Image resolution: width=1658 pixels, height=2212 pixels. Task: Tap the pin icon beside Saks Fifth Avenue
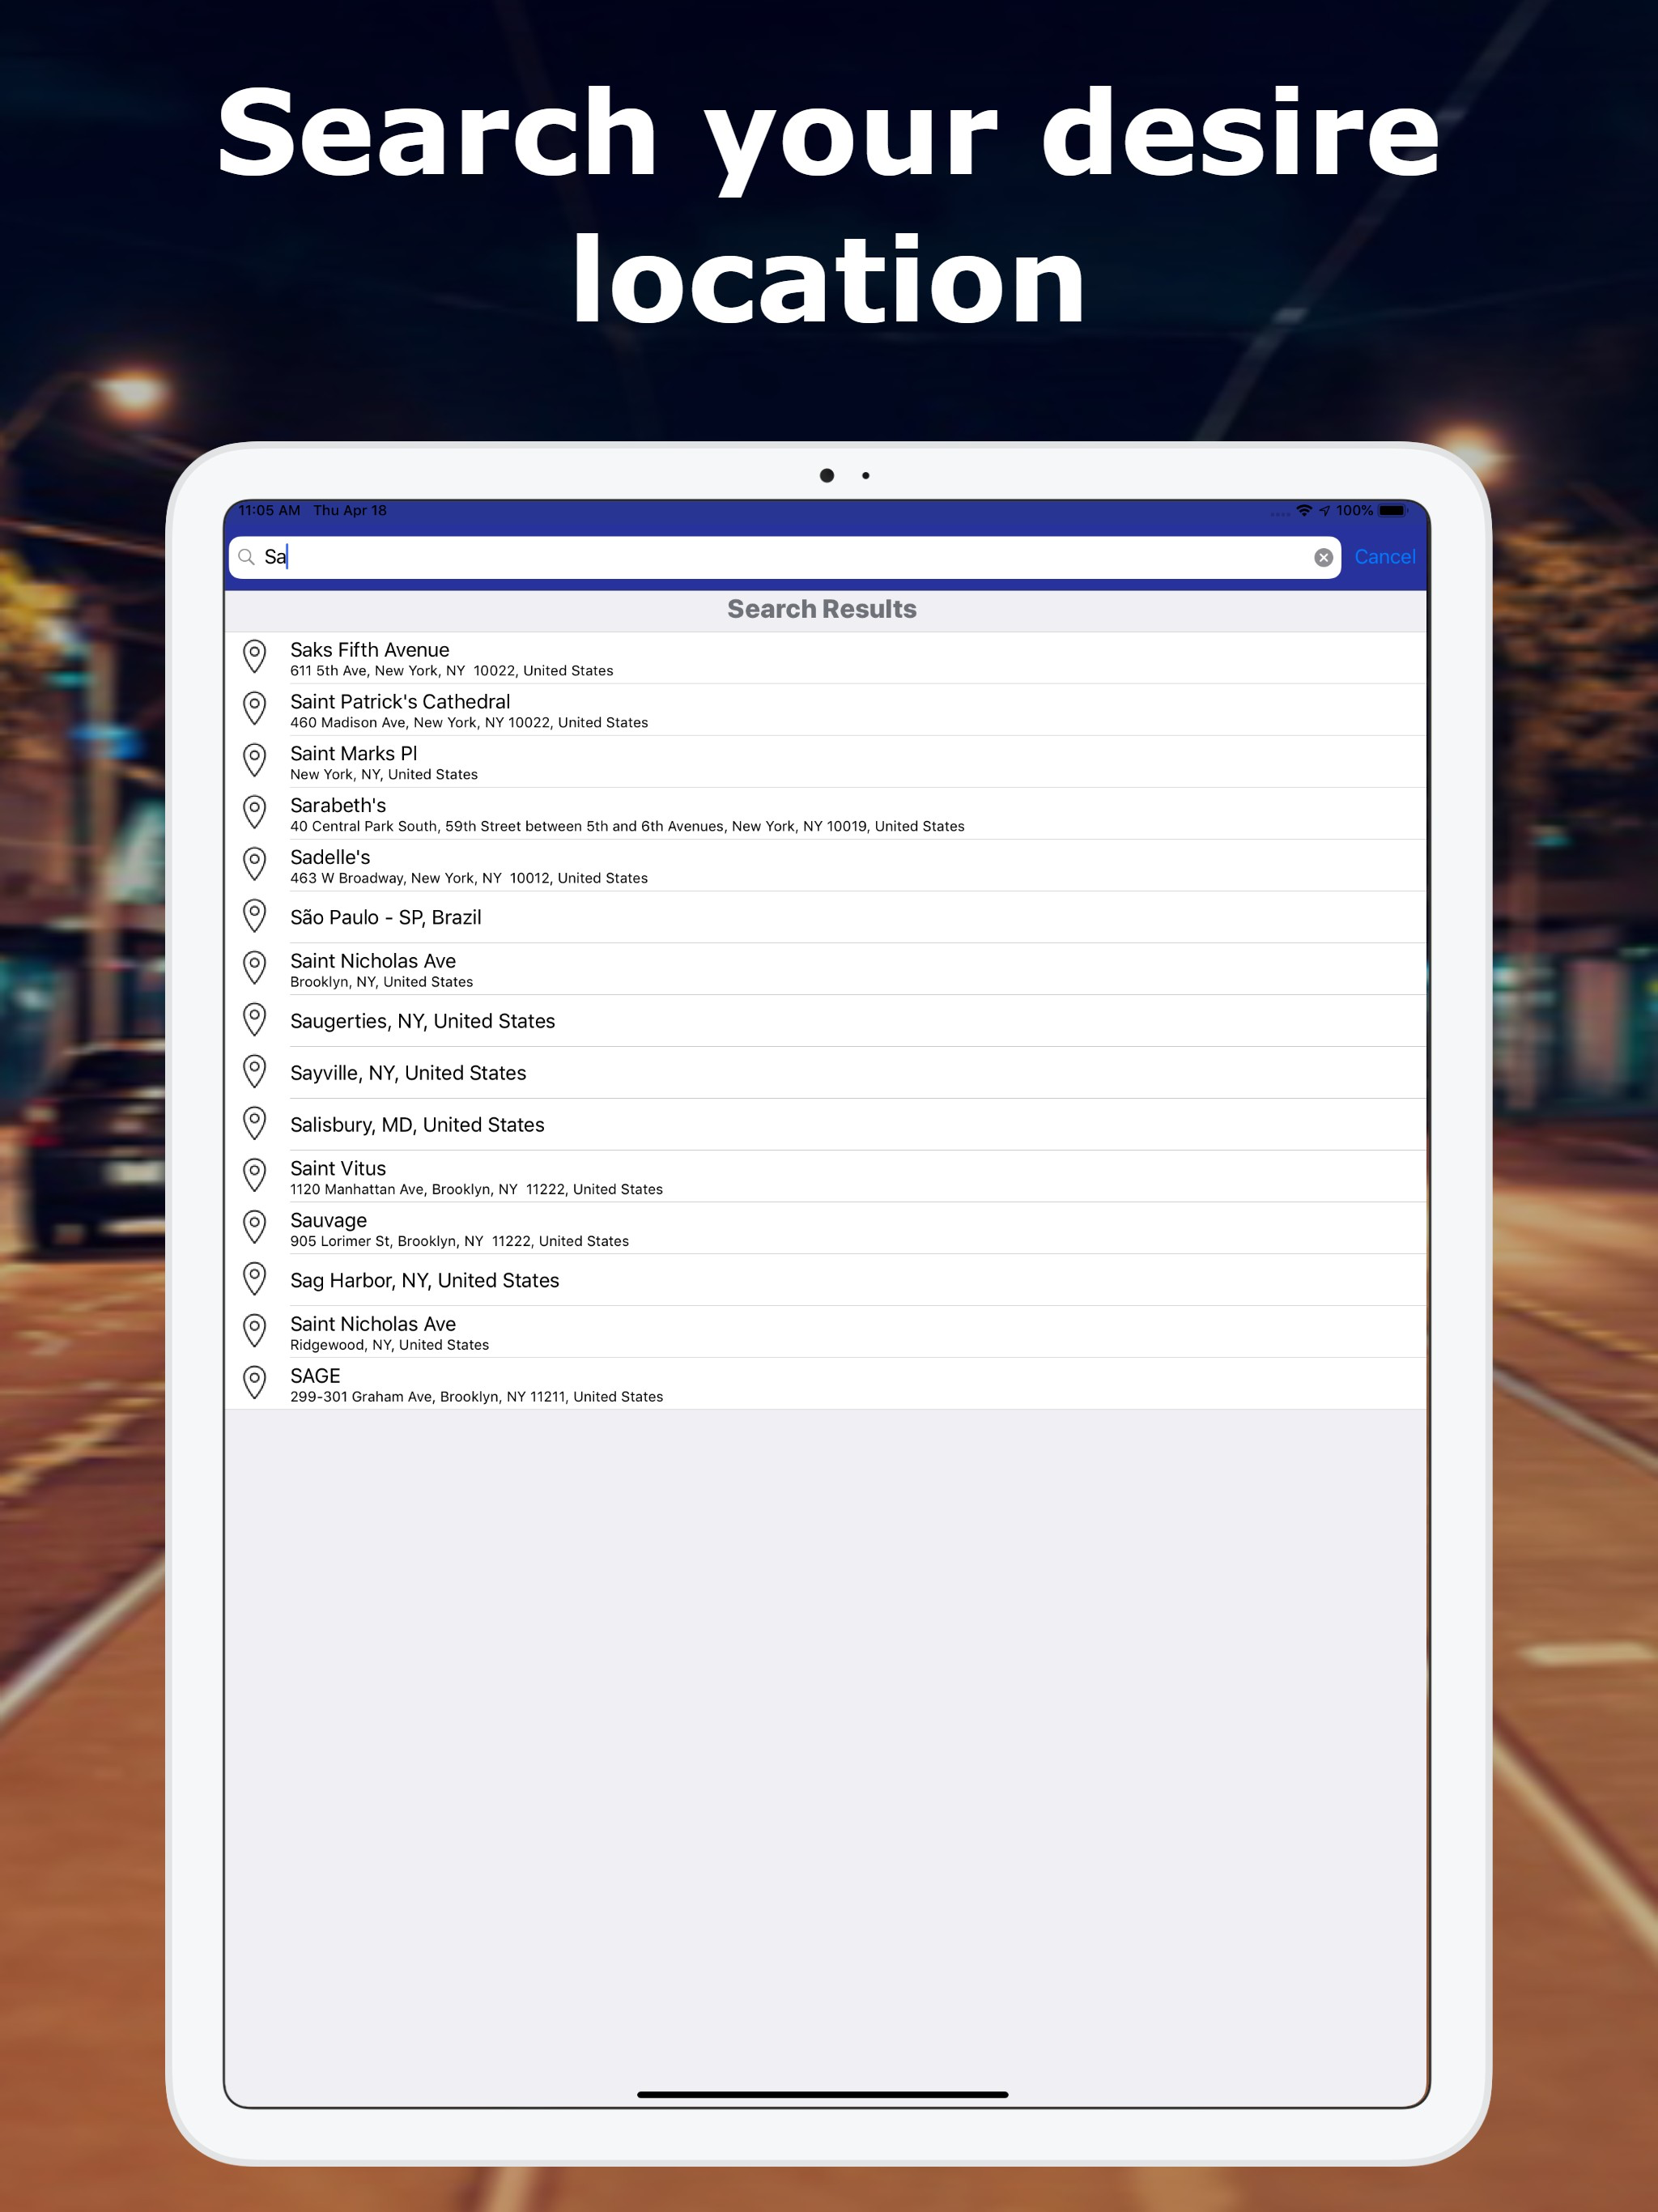point(255,657)
